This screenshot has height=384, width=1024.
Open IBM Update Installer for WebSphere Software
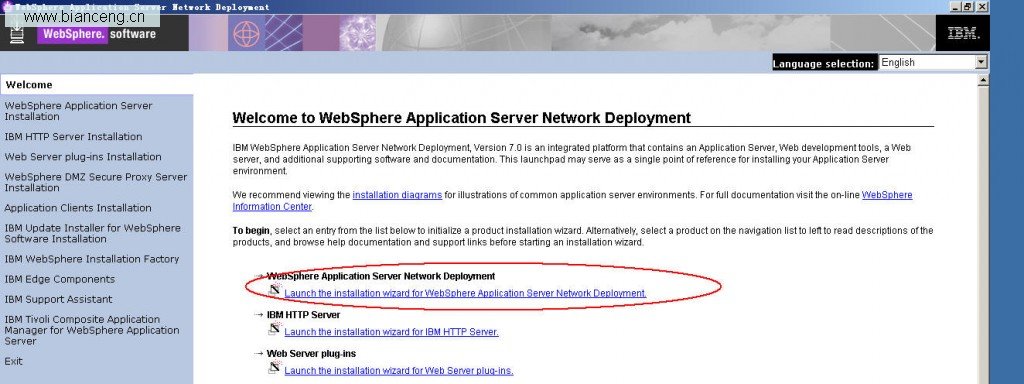click(x=92, y=233)
